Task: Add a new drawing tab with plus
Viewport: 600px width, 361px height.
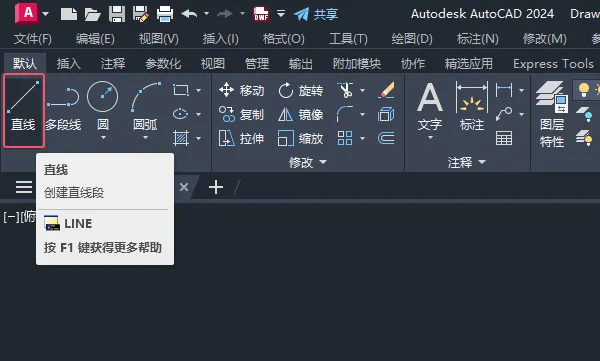Action: point(216,187)
